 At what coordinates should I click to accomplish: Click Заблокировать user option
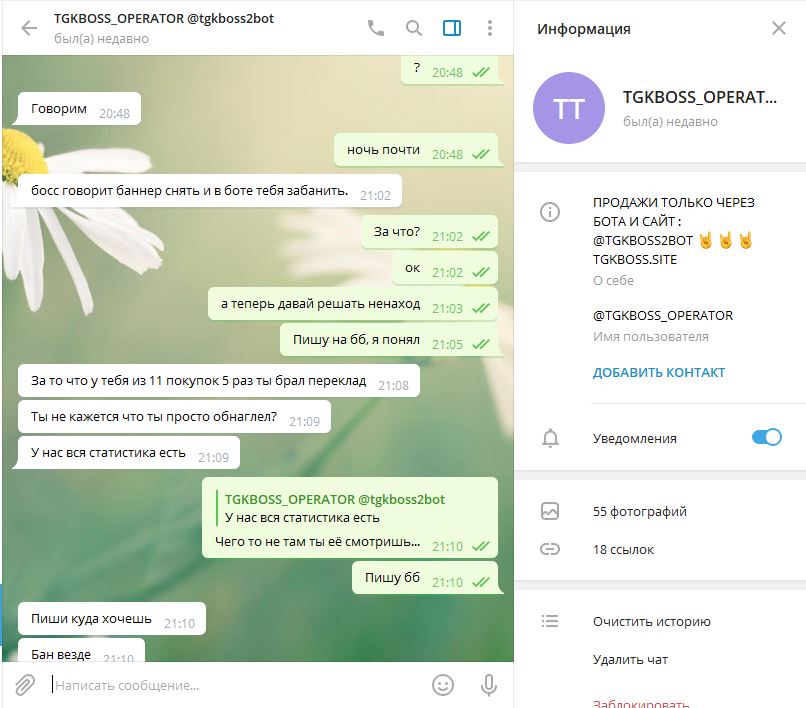point(640,703)
